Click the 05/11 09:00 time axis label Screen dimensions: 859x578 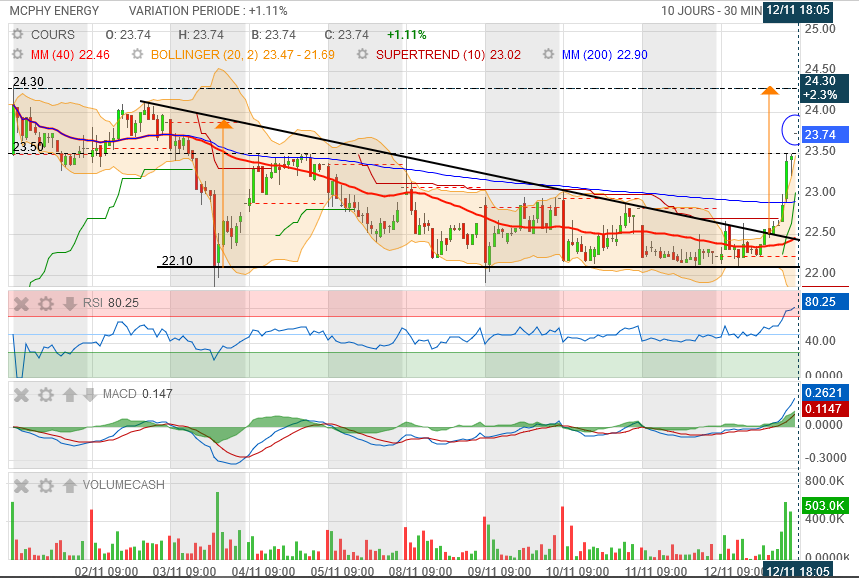coord(342,571)
